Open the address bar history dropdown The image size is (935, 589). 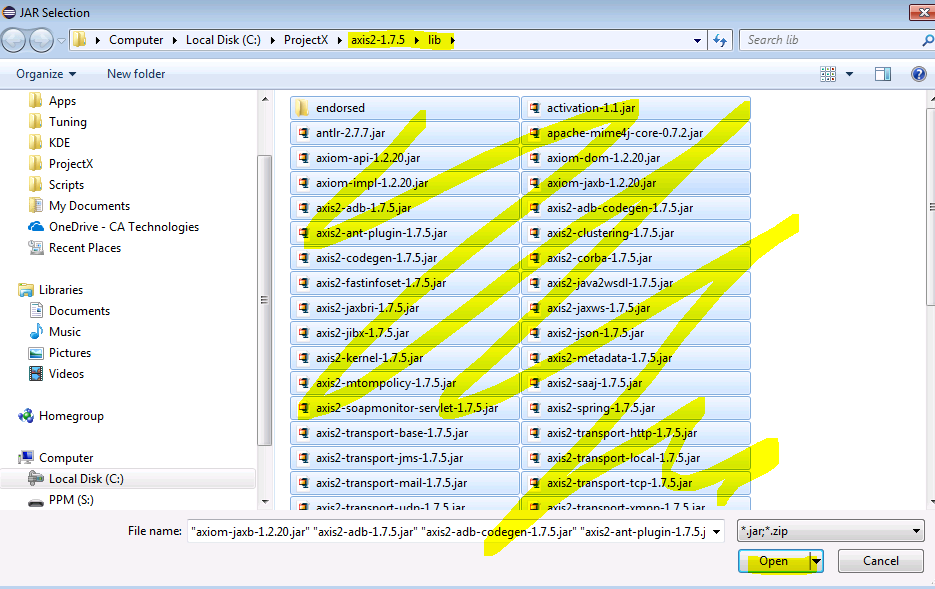(697, 41)
